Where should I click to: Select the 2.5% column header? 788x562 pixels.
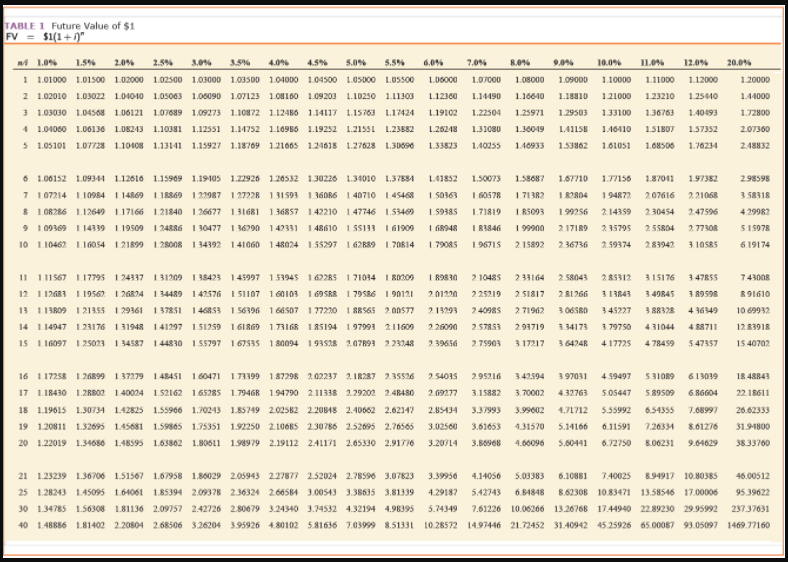click(x=163, y=63)
